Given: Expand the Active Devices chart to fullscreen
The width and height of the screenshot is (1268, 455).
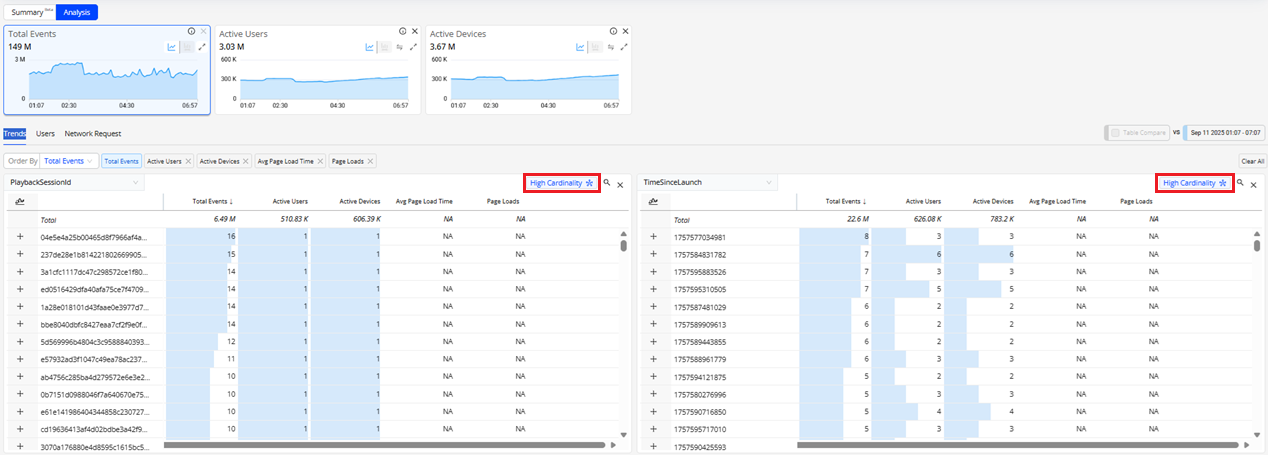Looking at the screenshot, I should coord(623,47).
